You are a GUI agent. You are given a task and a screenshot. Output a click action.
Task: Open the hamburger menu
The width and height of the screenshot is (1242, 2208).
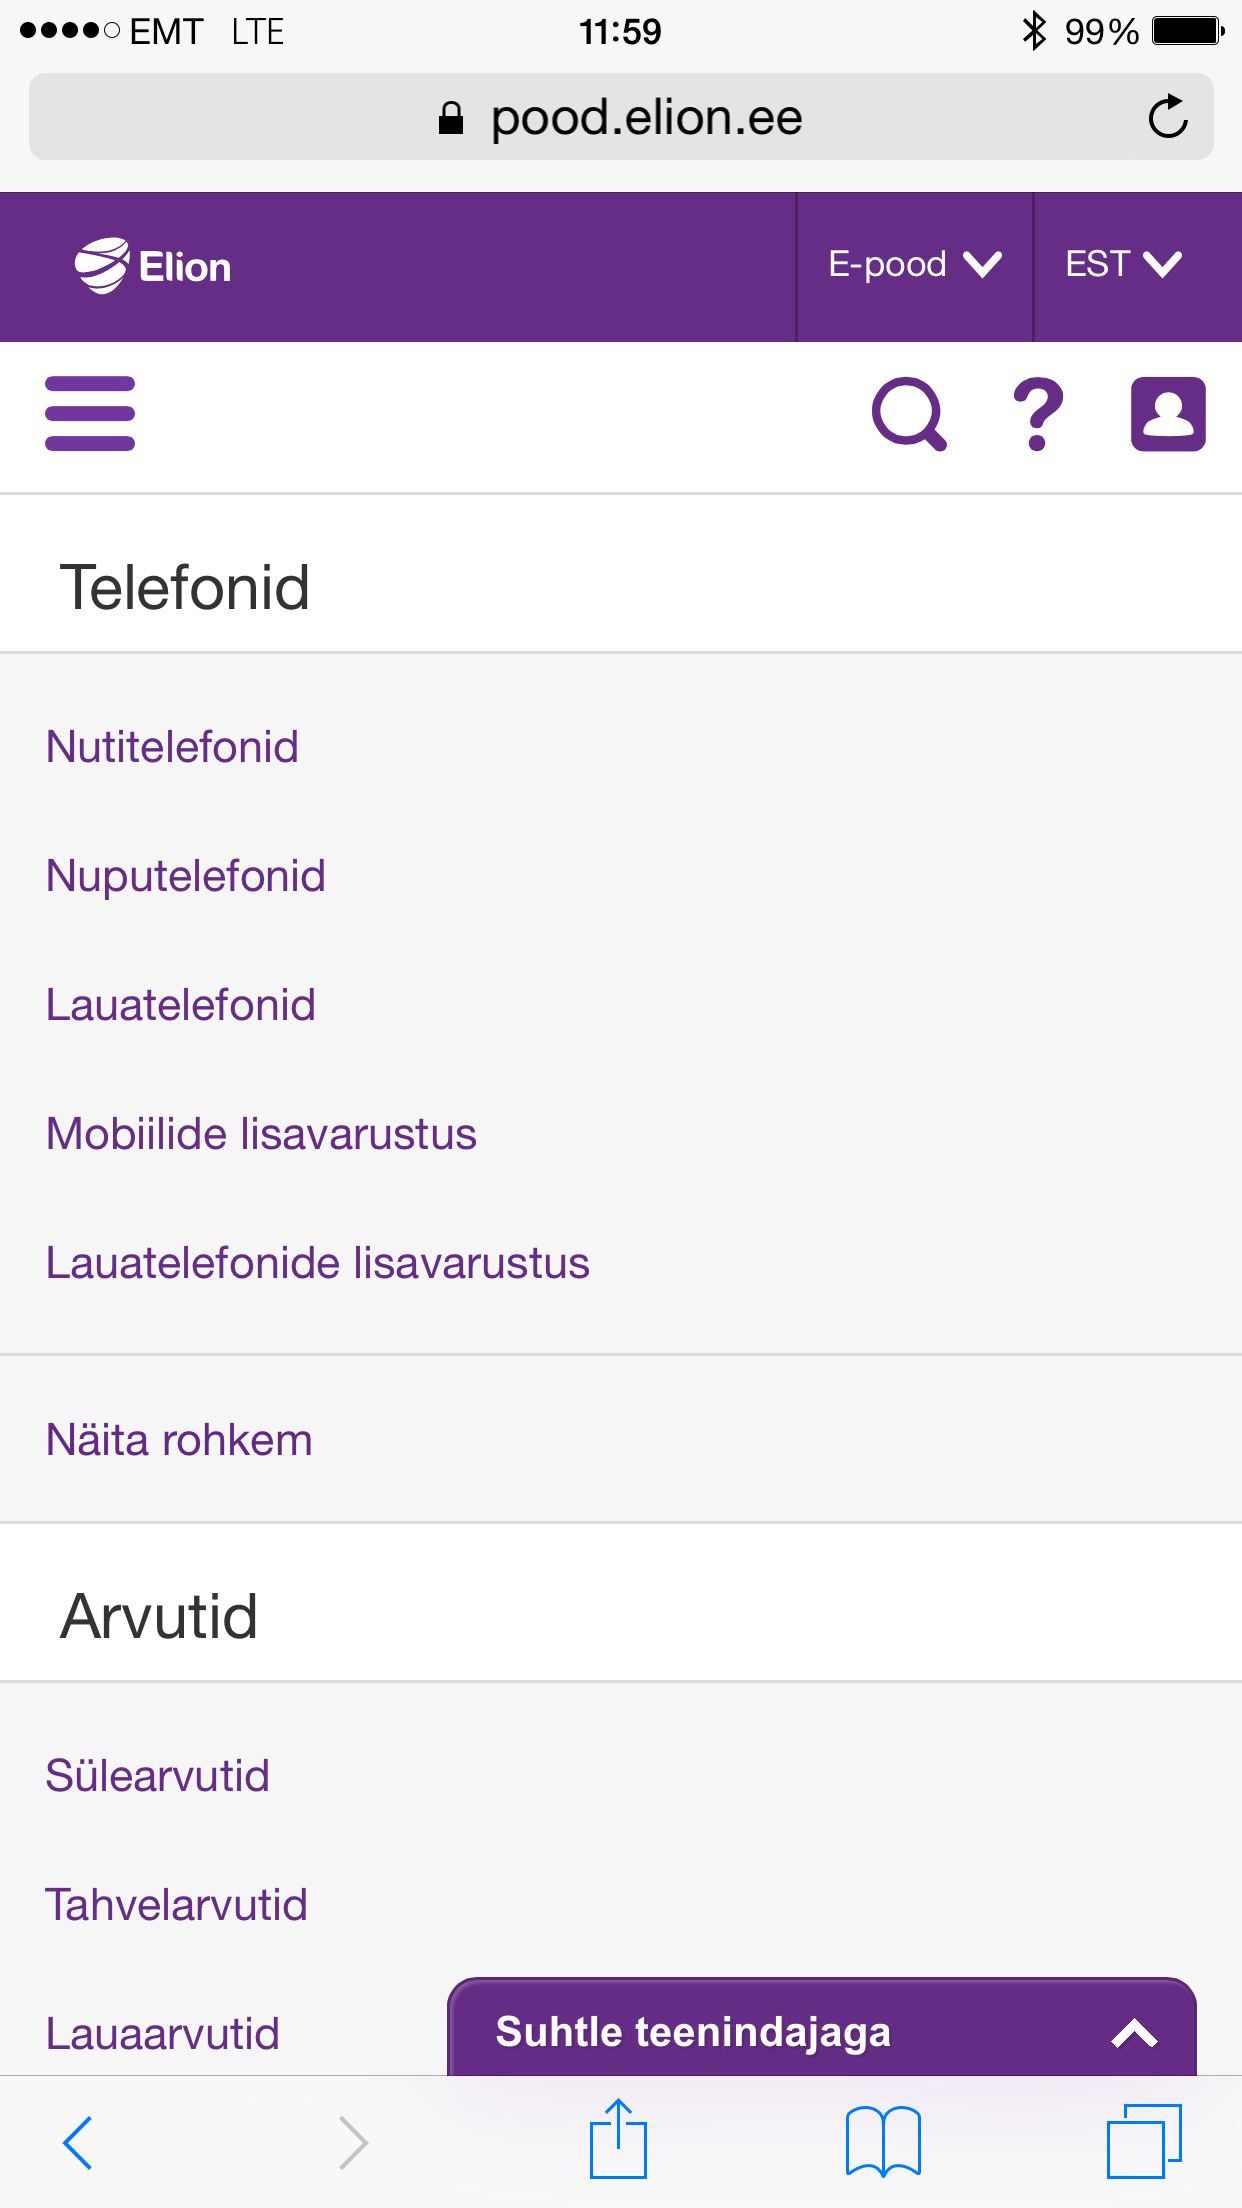click(90, 414)
